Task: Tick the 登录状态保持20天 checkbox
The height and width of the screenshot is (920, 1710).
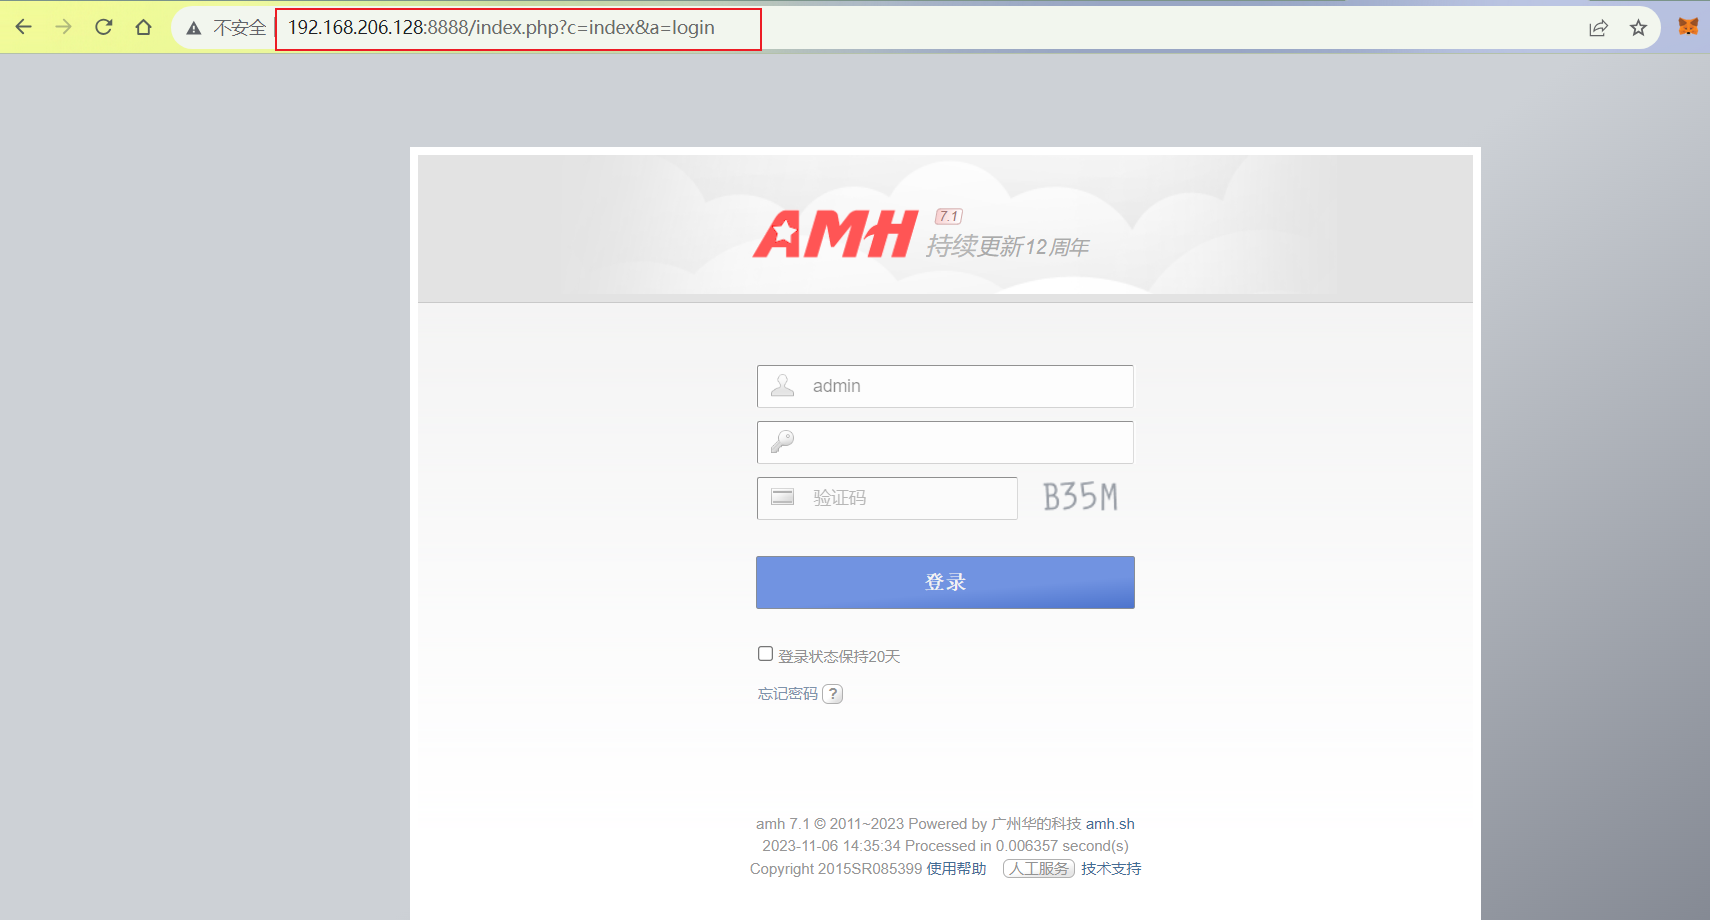Action: pyautogui.click(x=765, y=653)
